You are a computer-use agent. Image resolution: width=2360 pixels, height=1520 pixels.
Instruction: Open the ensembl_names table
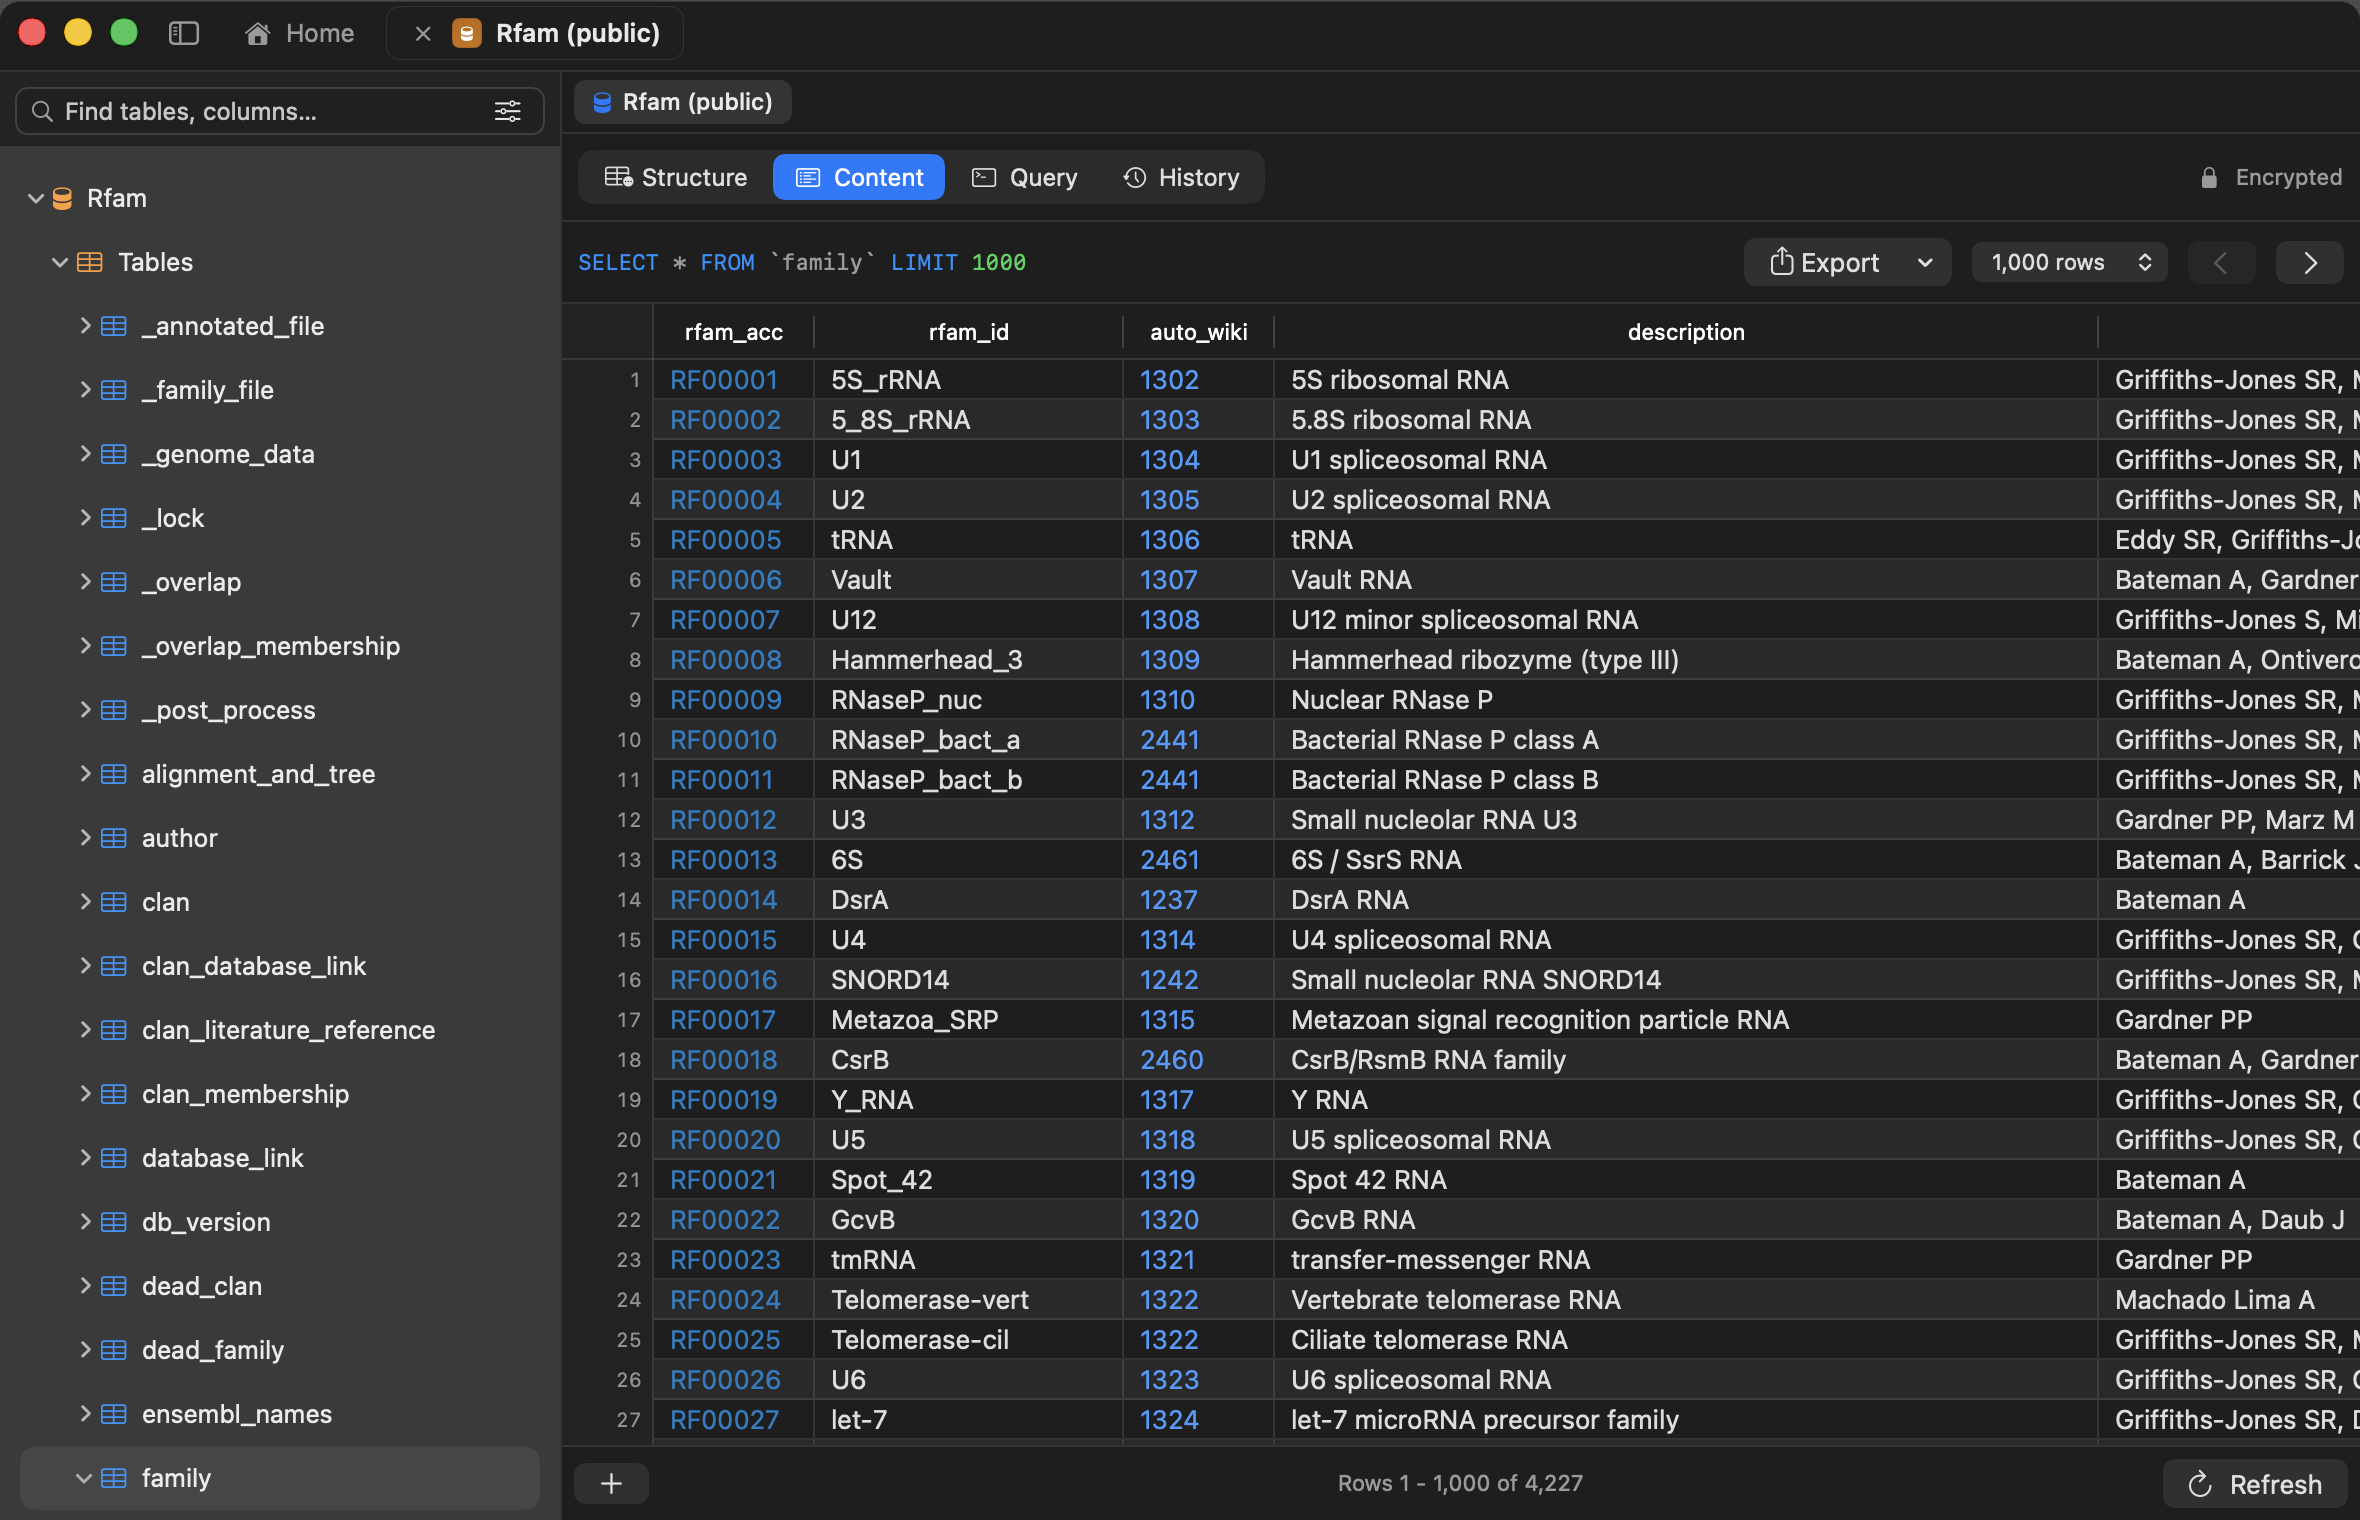(x=237, y=1414)
